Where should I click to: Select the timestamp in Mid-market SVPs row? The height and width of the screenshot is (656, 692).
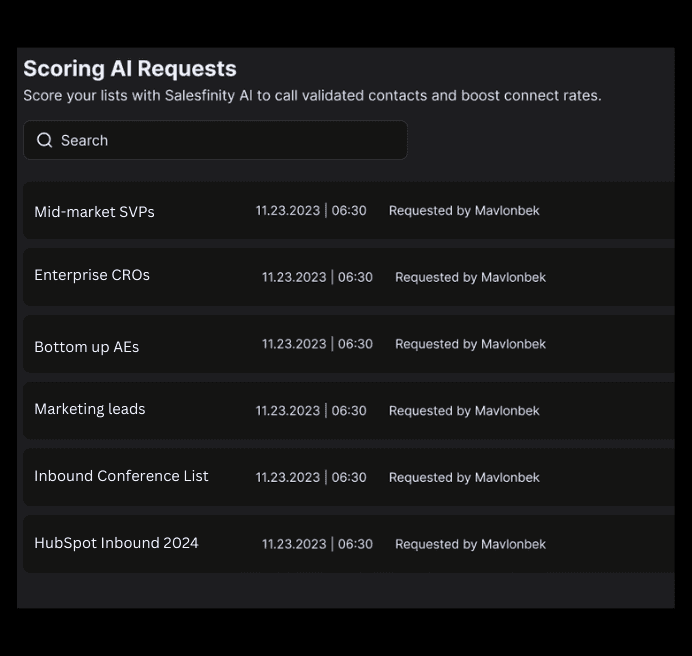click(311, 211)
